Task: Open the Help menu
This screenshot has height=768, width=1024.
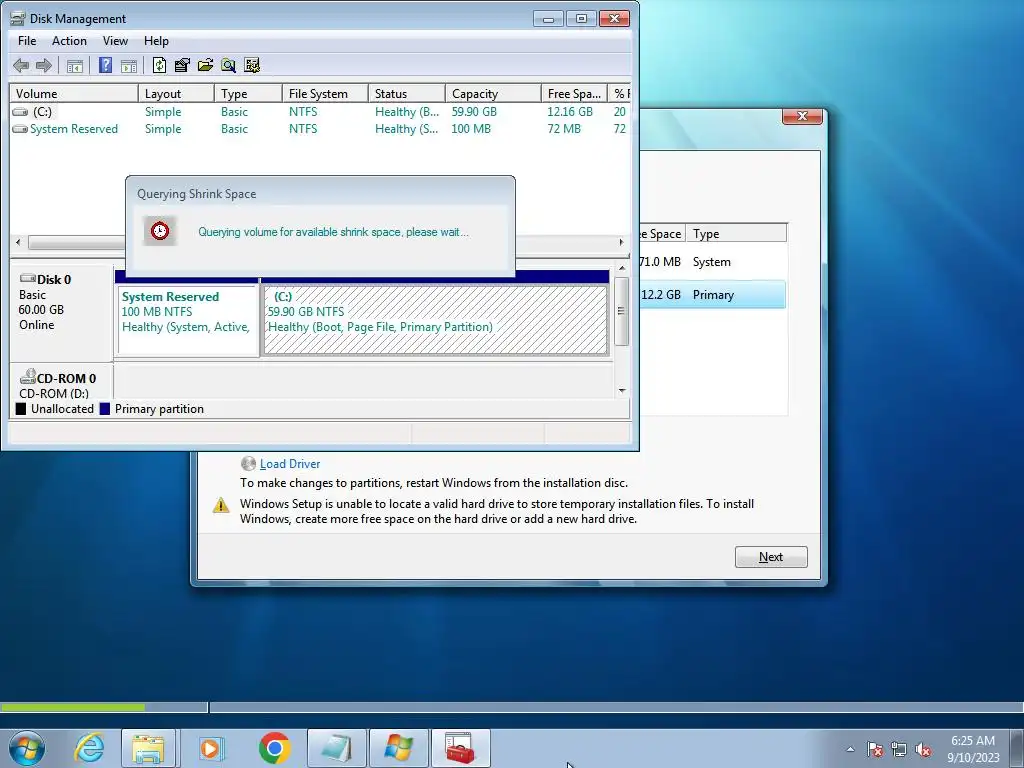Action: coord(156,40)
